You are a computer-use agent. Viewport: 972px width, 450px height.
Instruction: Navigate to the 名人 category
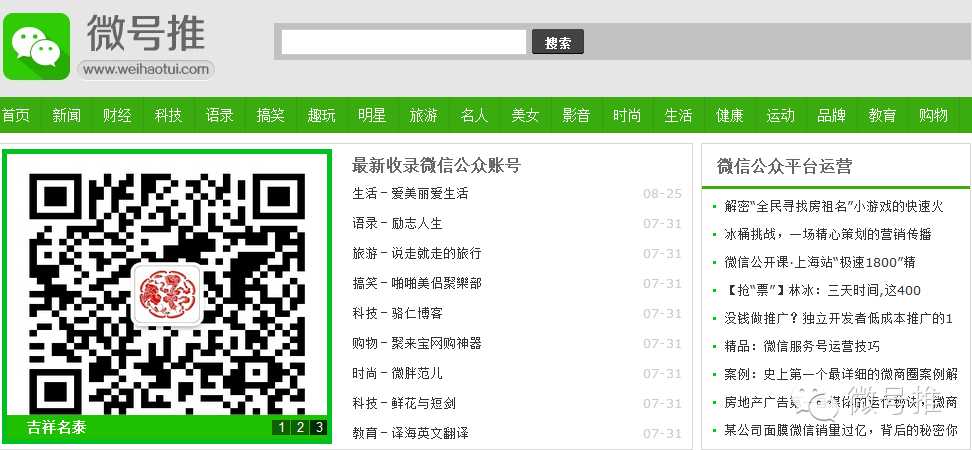tap(474, 115)
